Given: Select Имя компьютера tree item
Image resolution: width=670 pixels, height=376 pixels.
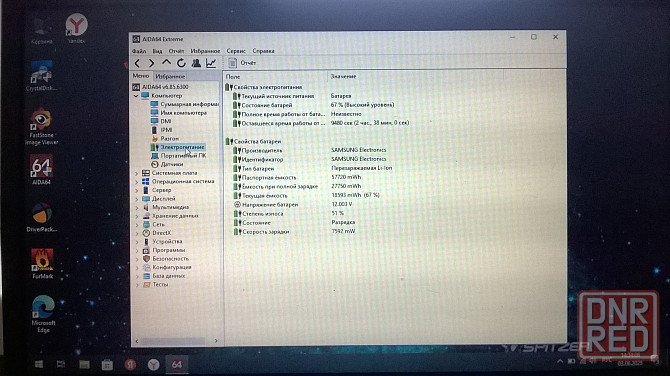Looking at the screenshot, I should (x=179, y=113).
